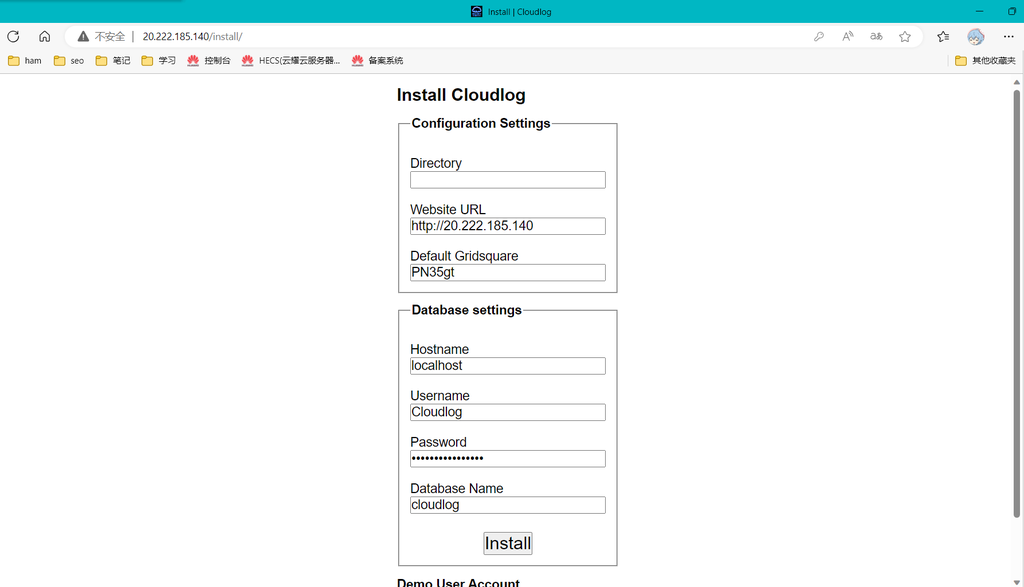The width and height of the screenshot is (1024, 587).
Task: Click the scrollbar up arrow
Action: point(1016,82)
